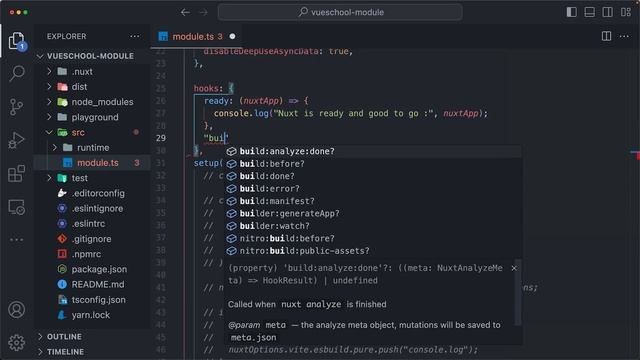
Task: Show additional activity bar views ellipsis
Action: pos(17,240)
